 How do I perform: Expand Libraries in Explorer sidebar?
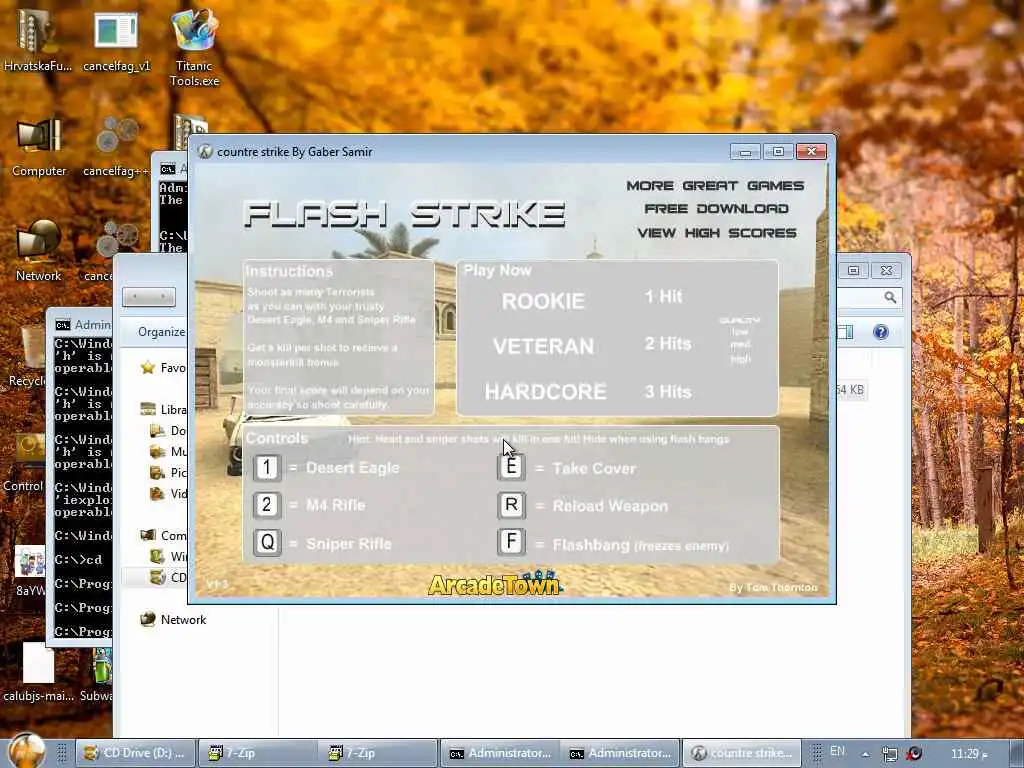point(163,409)
